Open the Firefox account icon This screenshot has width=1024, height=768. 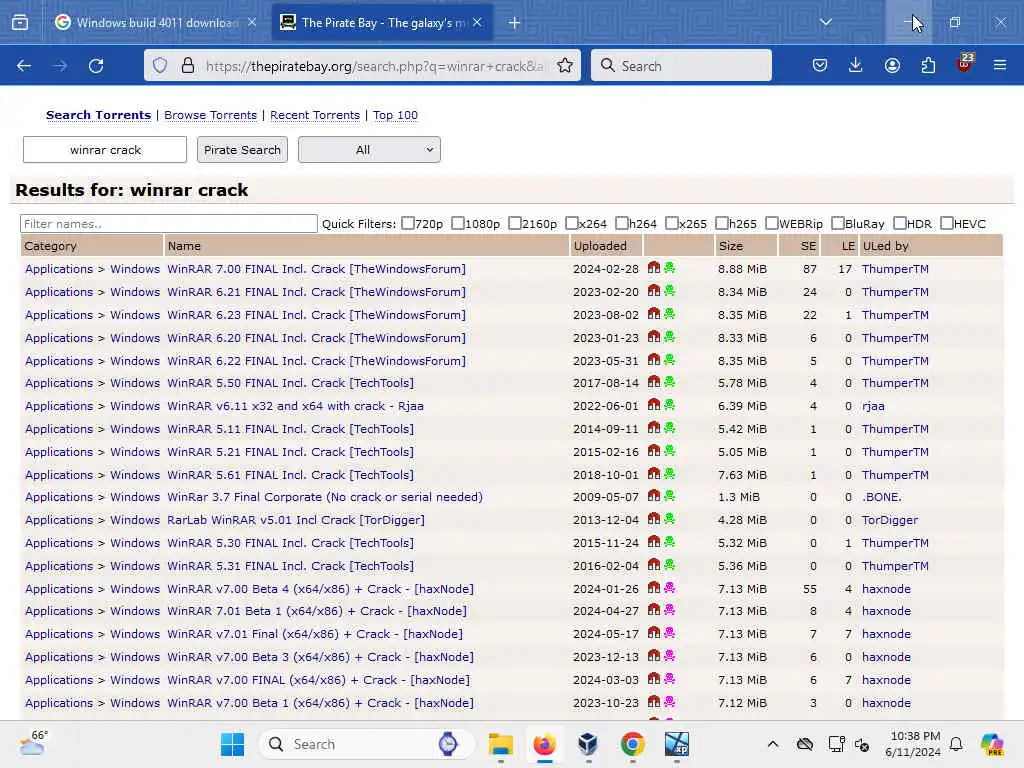892,65
